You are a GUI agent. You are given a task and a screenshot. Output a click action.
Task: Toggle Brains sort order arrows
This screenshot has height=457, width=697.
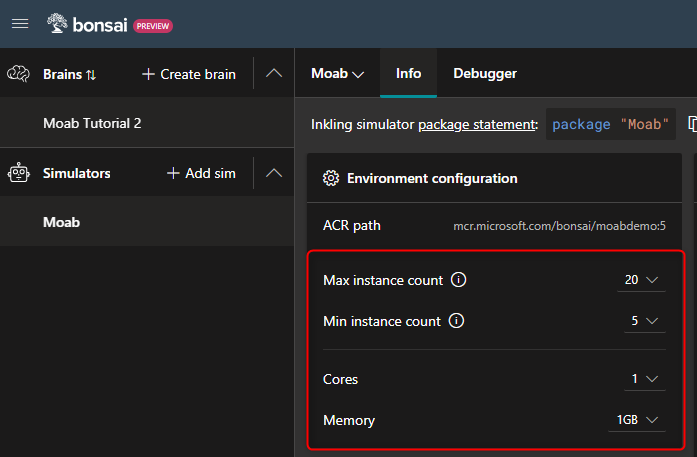click(x=91, y=75)
